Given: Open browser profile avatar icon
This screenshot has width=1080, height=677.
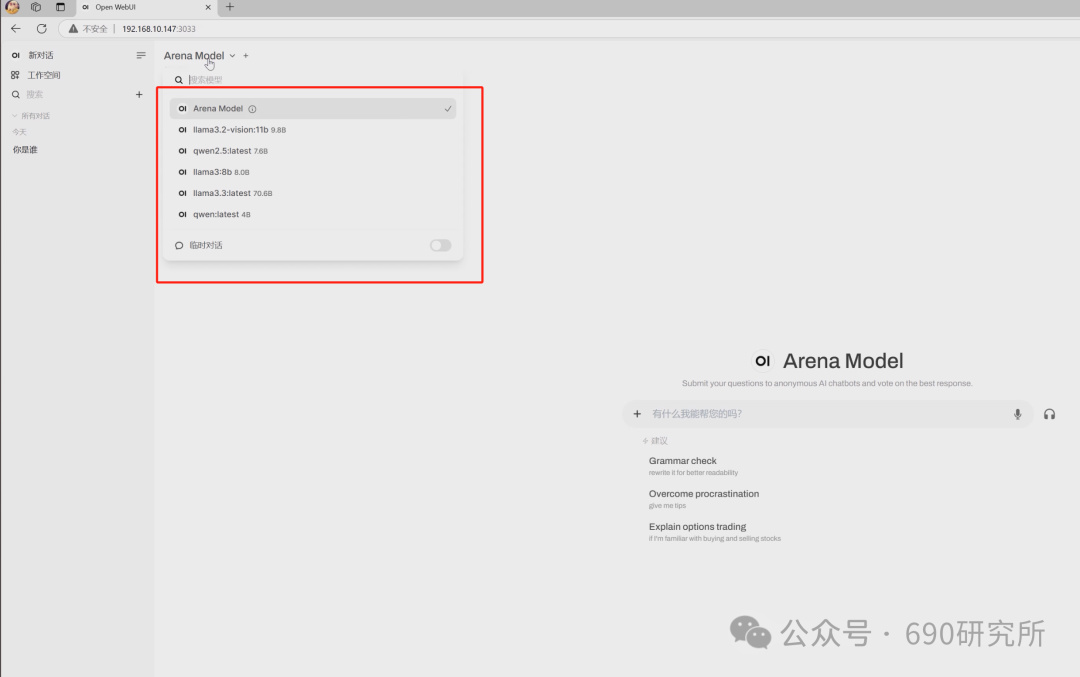Looking at the screenshot, I should pyautogui.click(x=12, y=7).
